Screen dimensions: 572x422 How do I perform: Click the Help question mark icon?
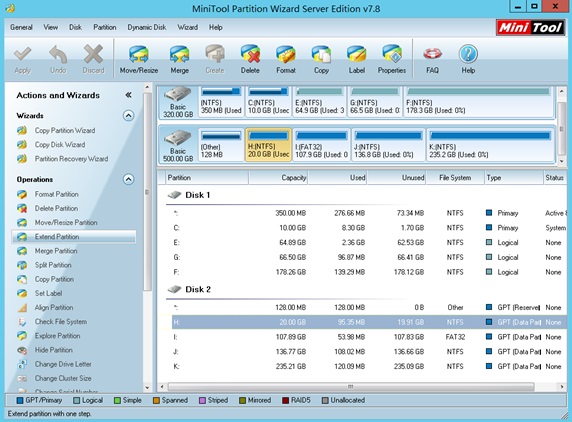468,60
